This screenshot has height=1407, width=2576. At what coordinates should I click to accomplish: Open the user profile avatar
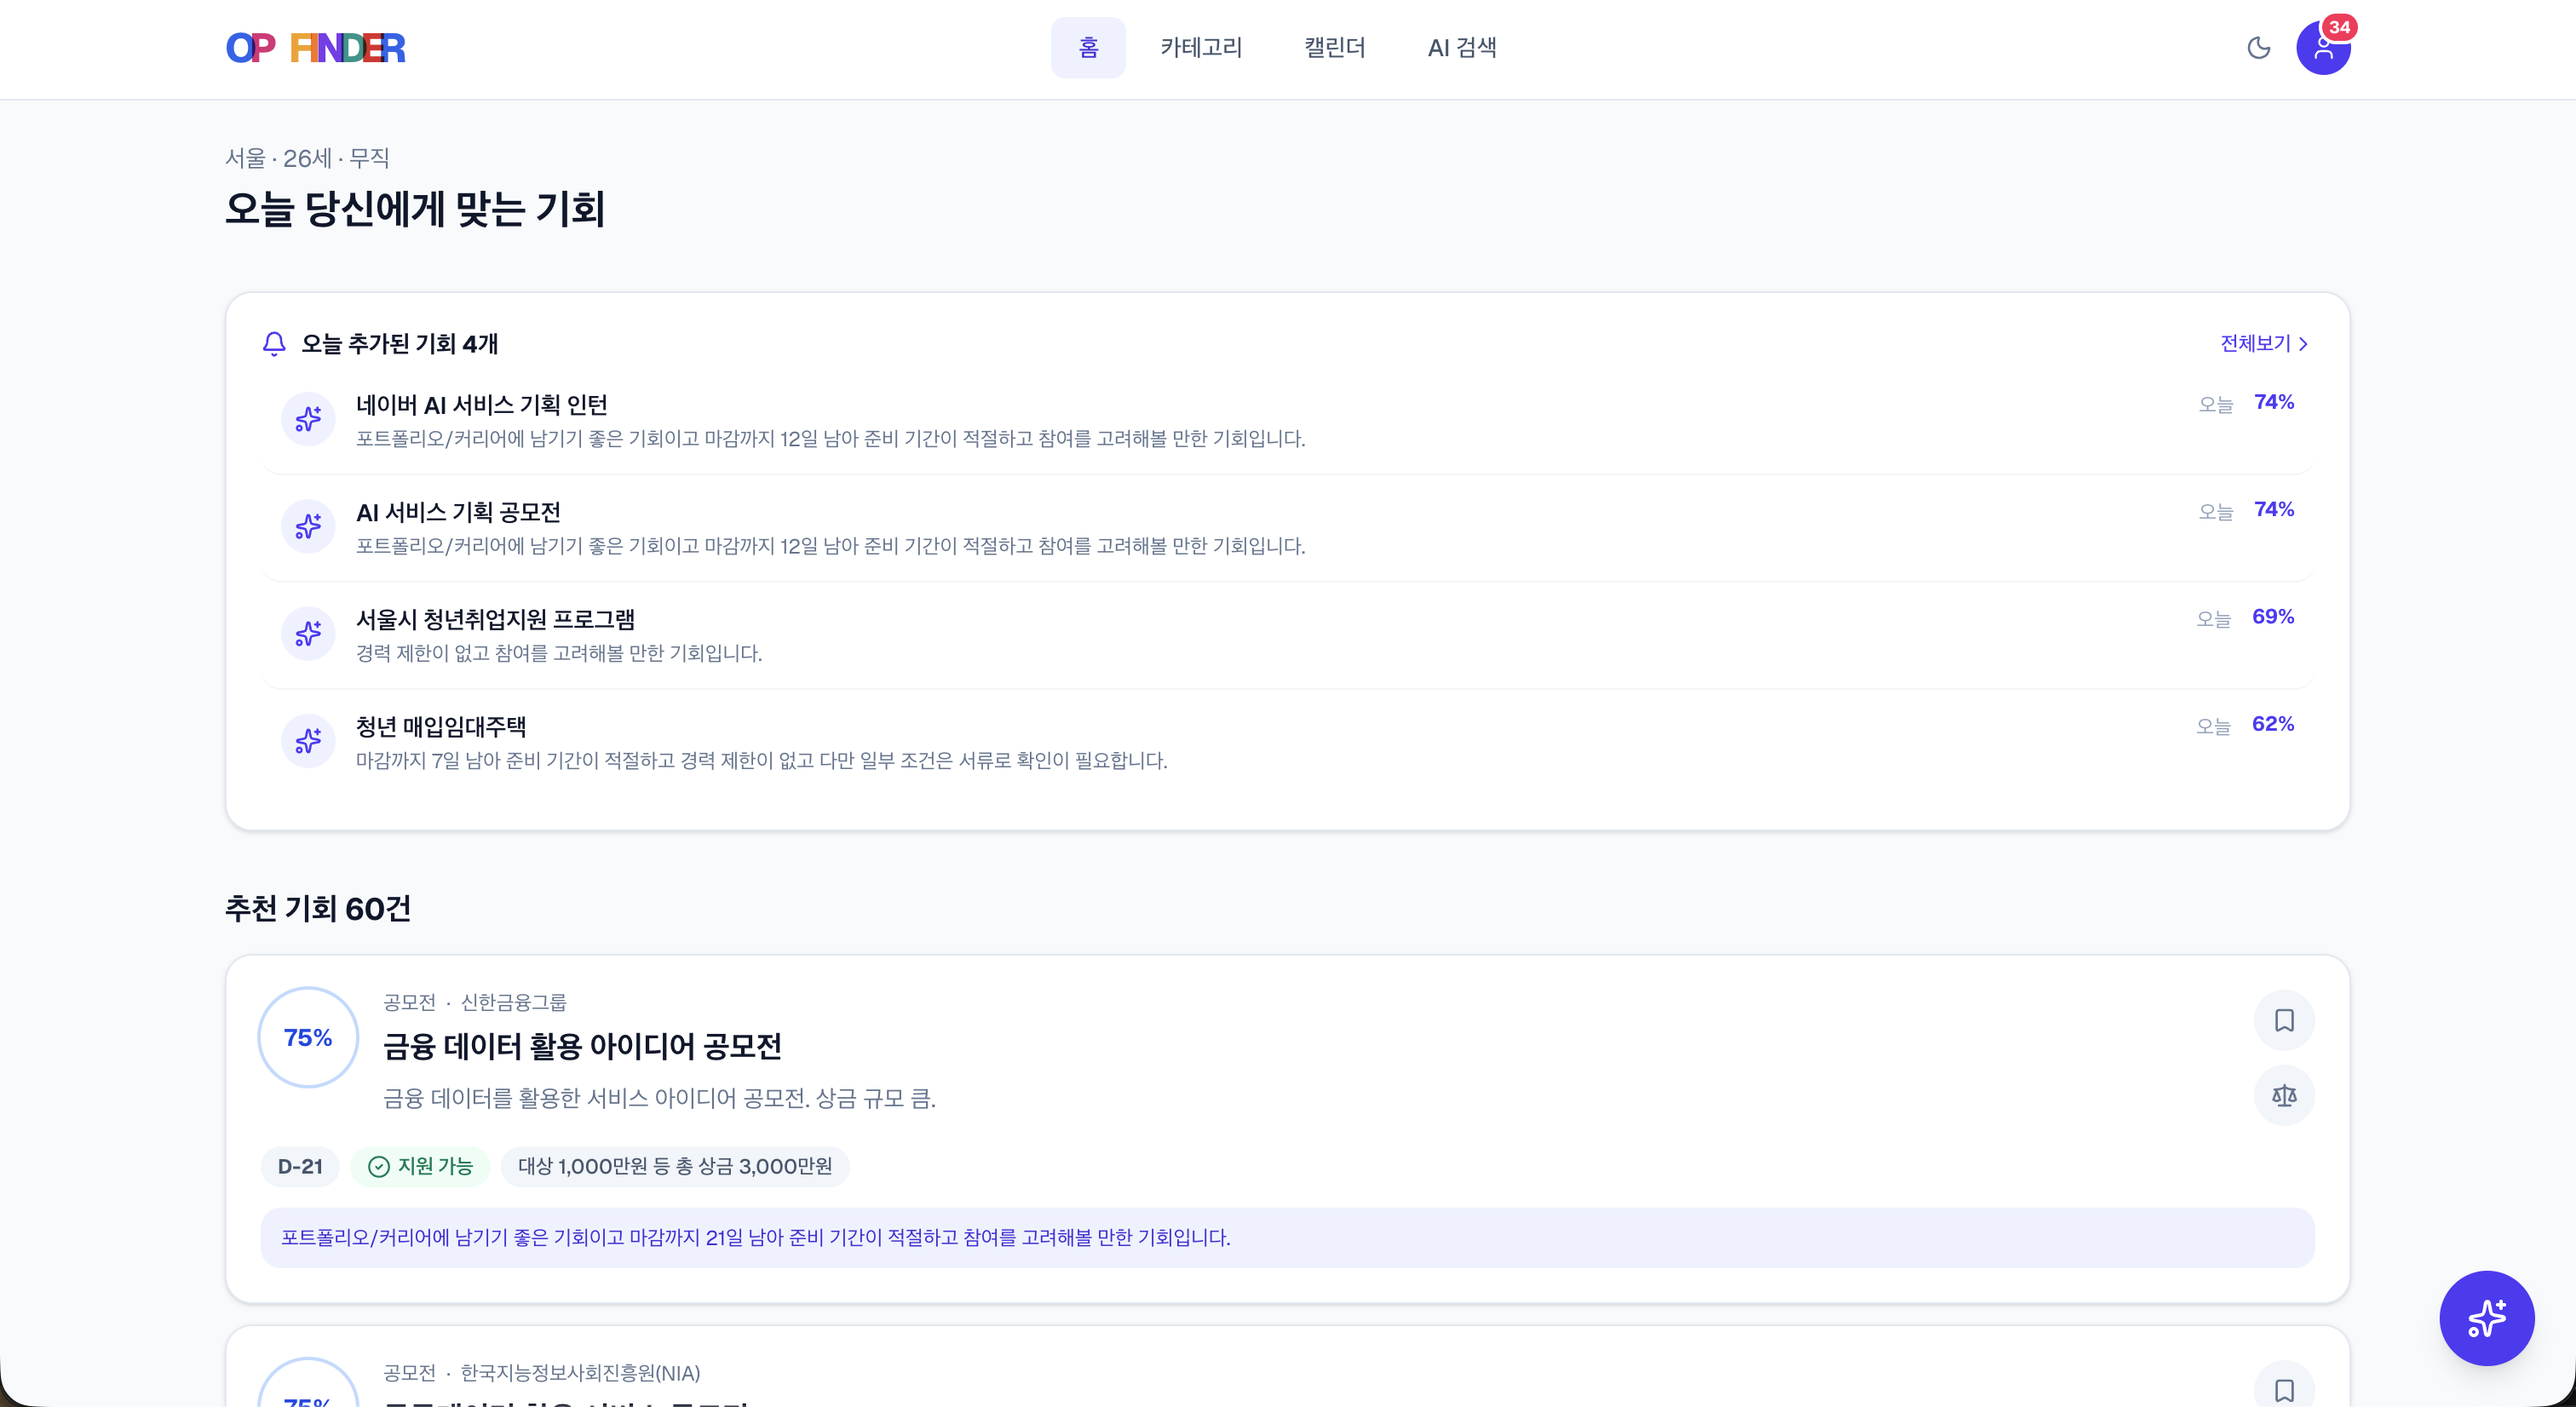[x=2322, y=49]
